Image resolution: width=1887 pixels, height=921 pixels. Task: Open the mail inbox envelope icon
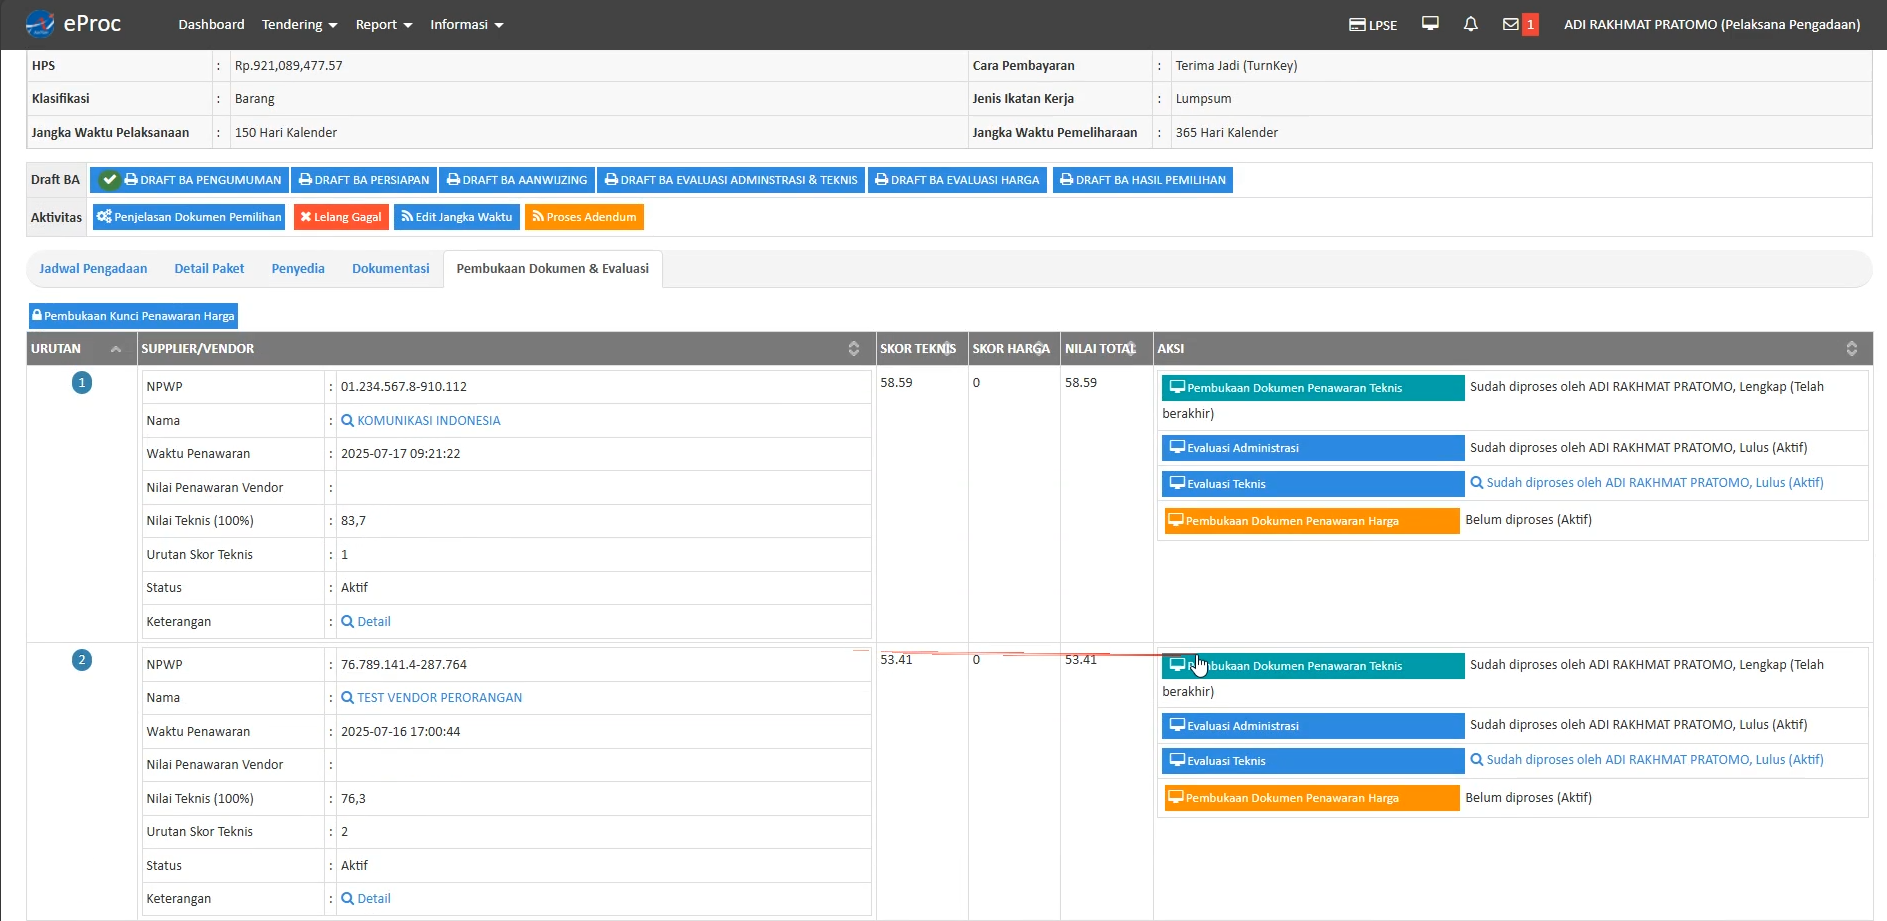[1510, 24]
